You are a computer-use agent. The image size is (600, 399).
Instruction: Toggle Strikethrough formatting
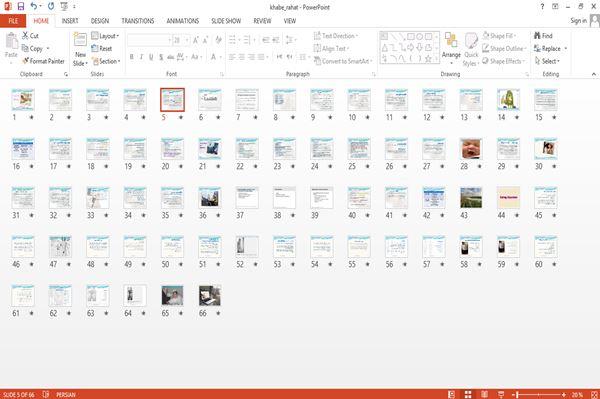coord(171,57)
